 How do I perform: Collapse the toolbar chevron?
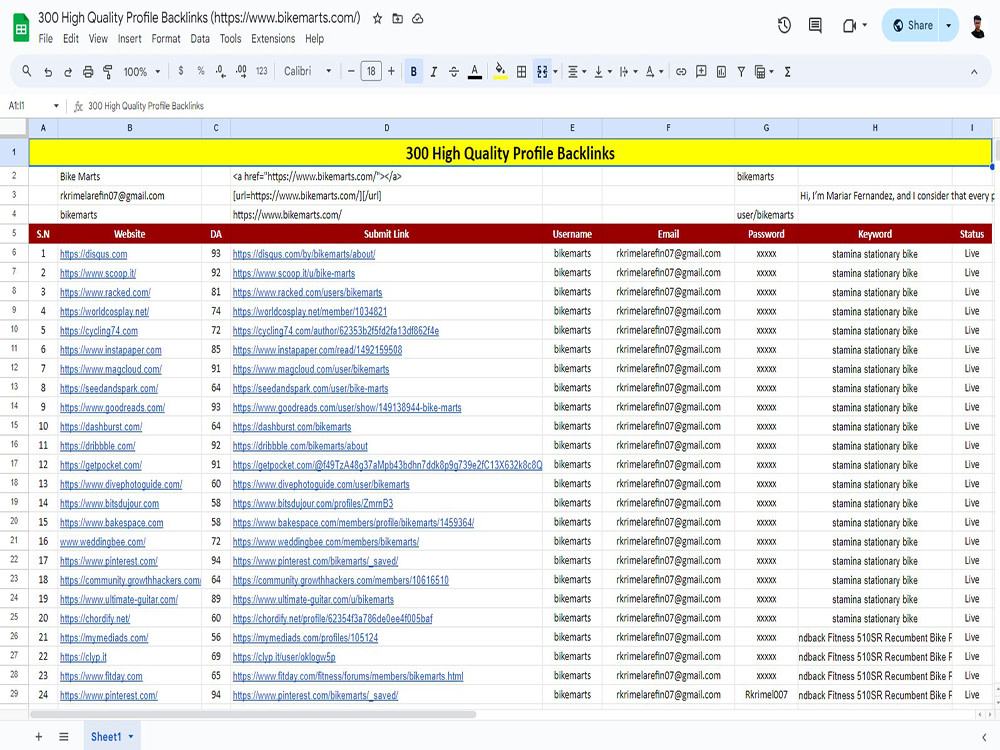coord(974,72)
